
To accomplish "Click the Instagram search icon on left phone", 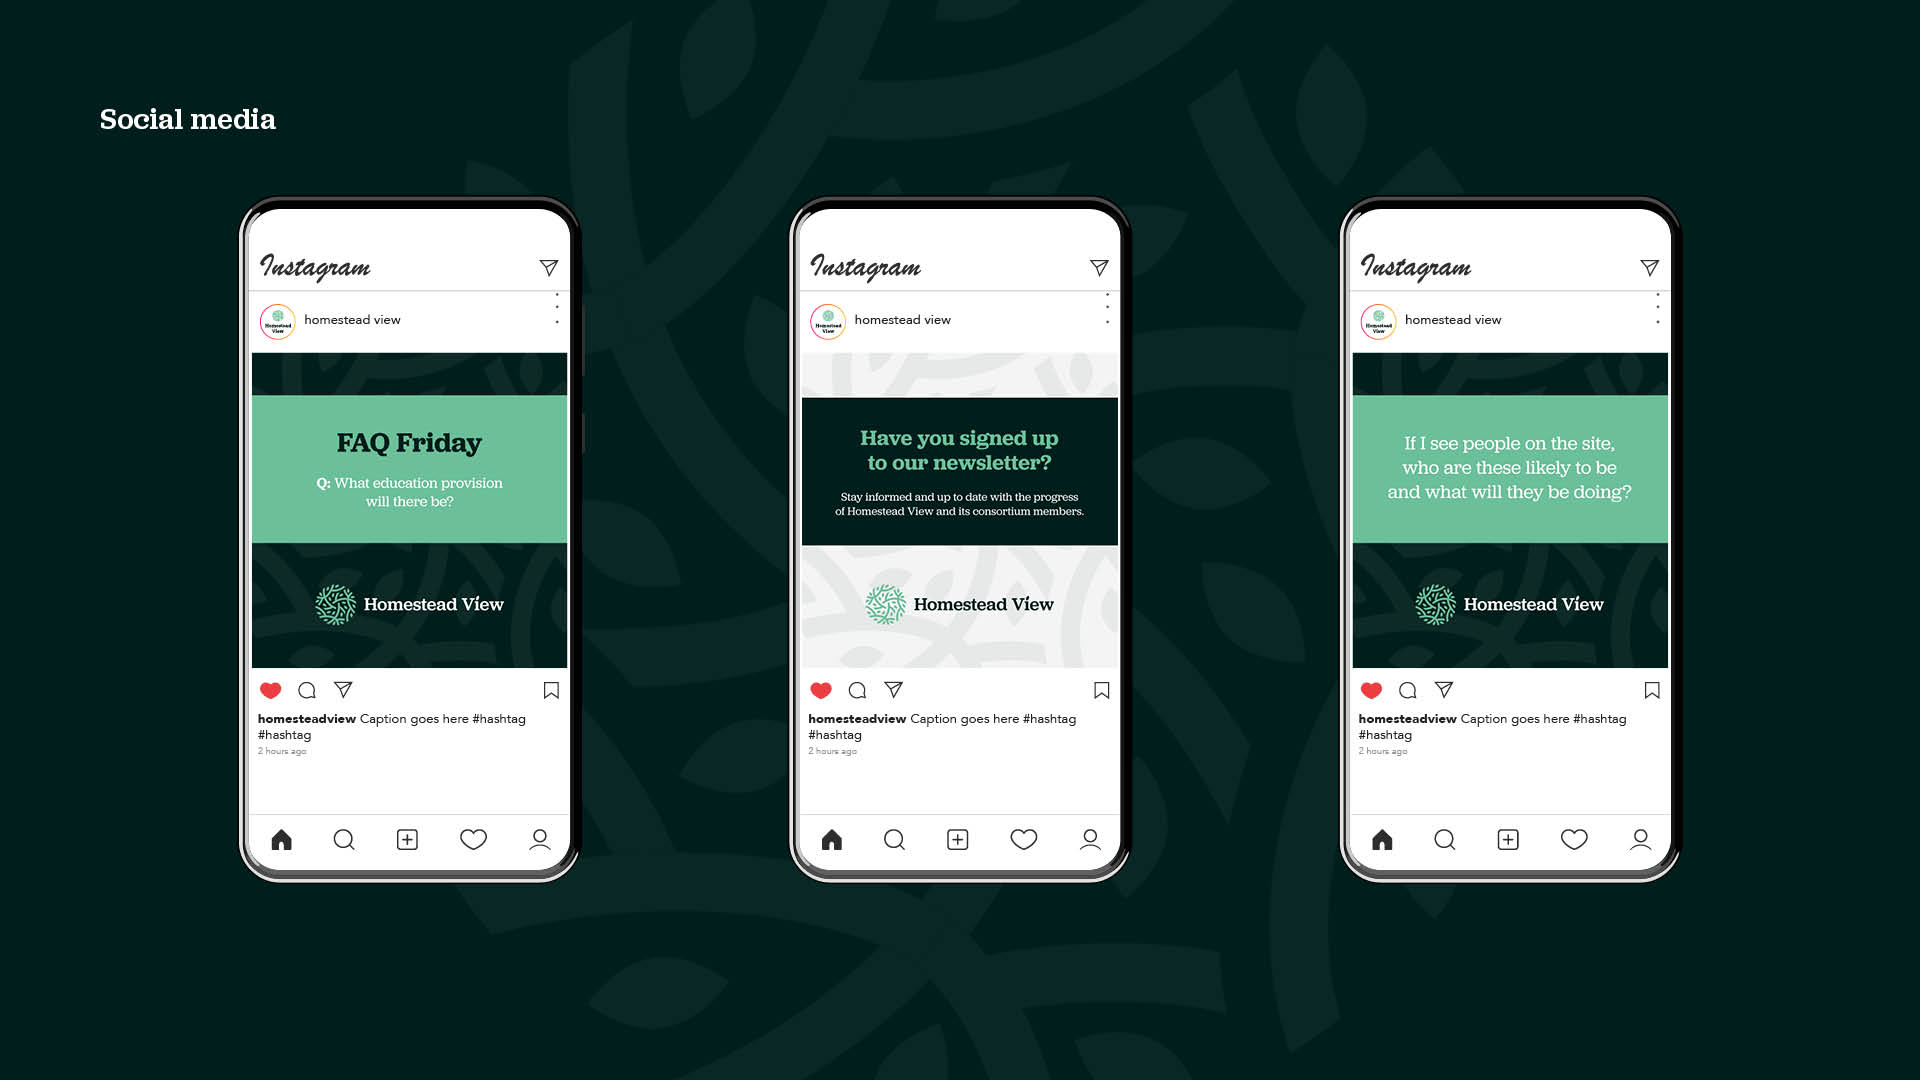I will click(x=344, y=839).
